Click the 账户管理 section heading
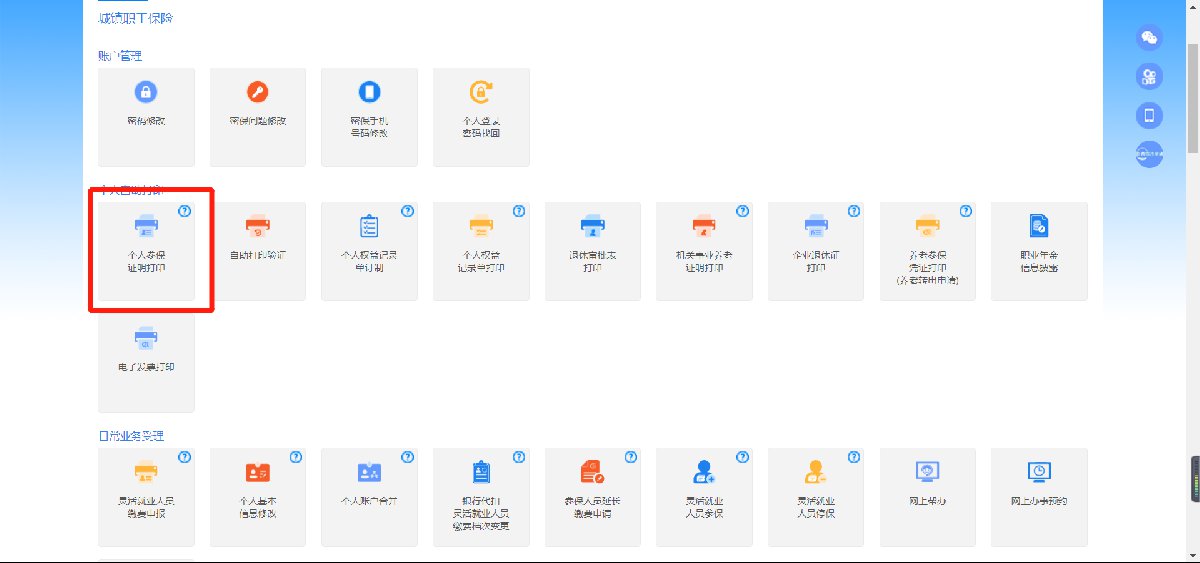 (x=120, y=55)
